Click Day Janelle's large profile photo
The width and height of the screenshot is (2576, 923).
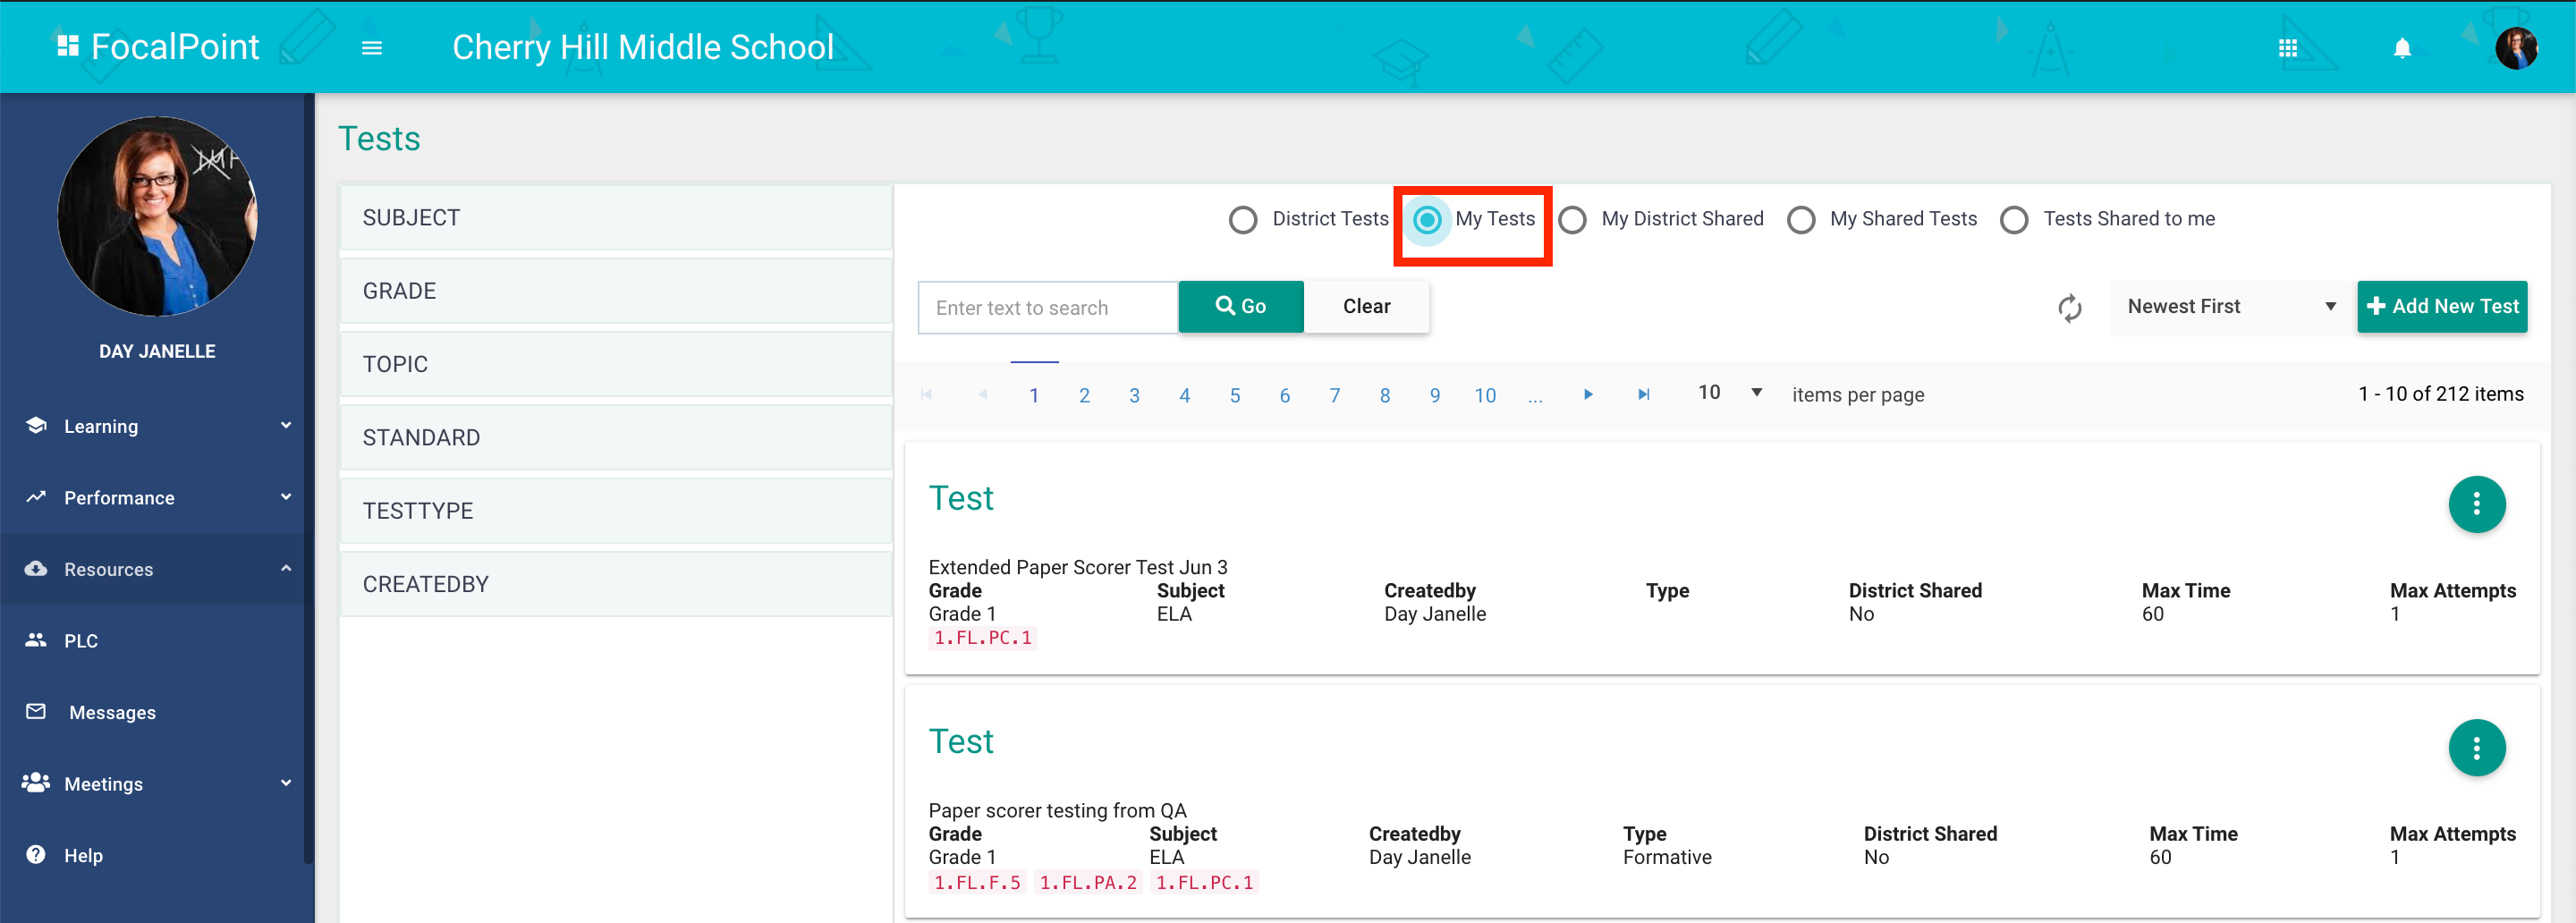point(157,217)
